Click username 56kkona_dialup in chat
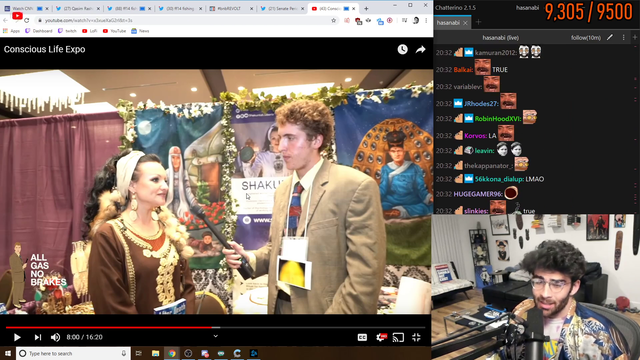The height and width of the screenshot is (360, 640). point(499,179)
